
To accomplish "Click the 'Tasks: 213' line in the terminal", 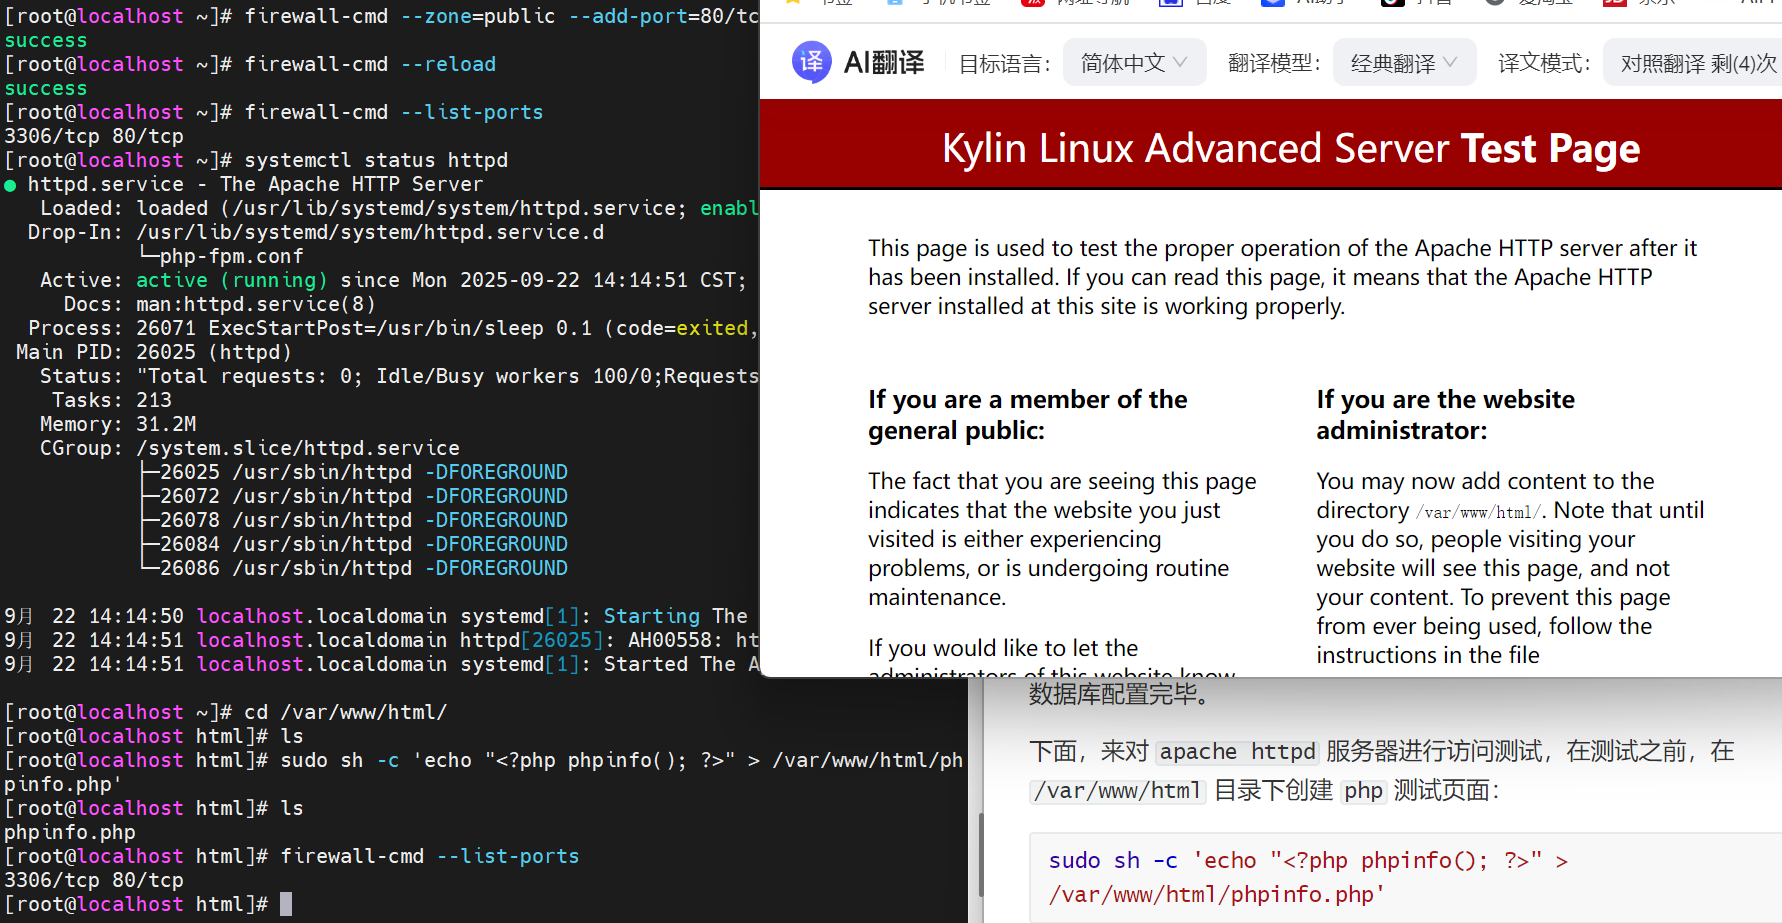I will point(112,400).
